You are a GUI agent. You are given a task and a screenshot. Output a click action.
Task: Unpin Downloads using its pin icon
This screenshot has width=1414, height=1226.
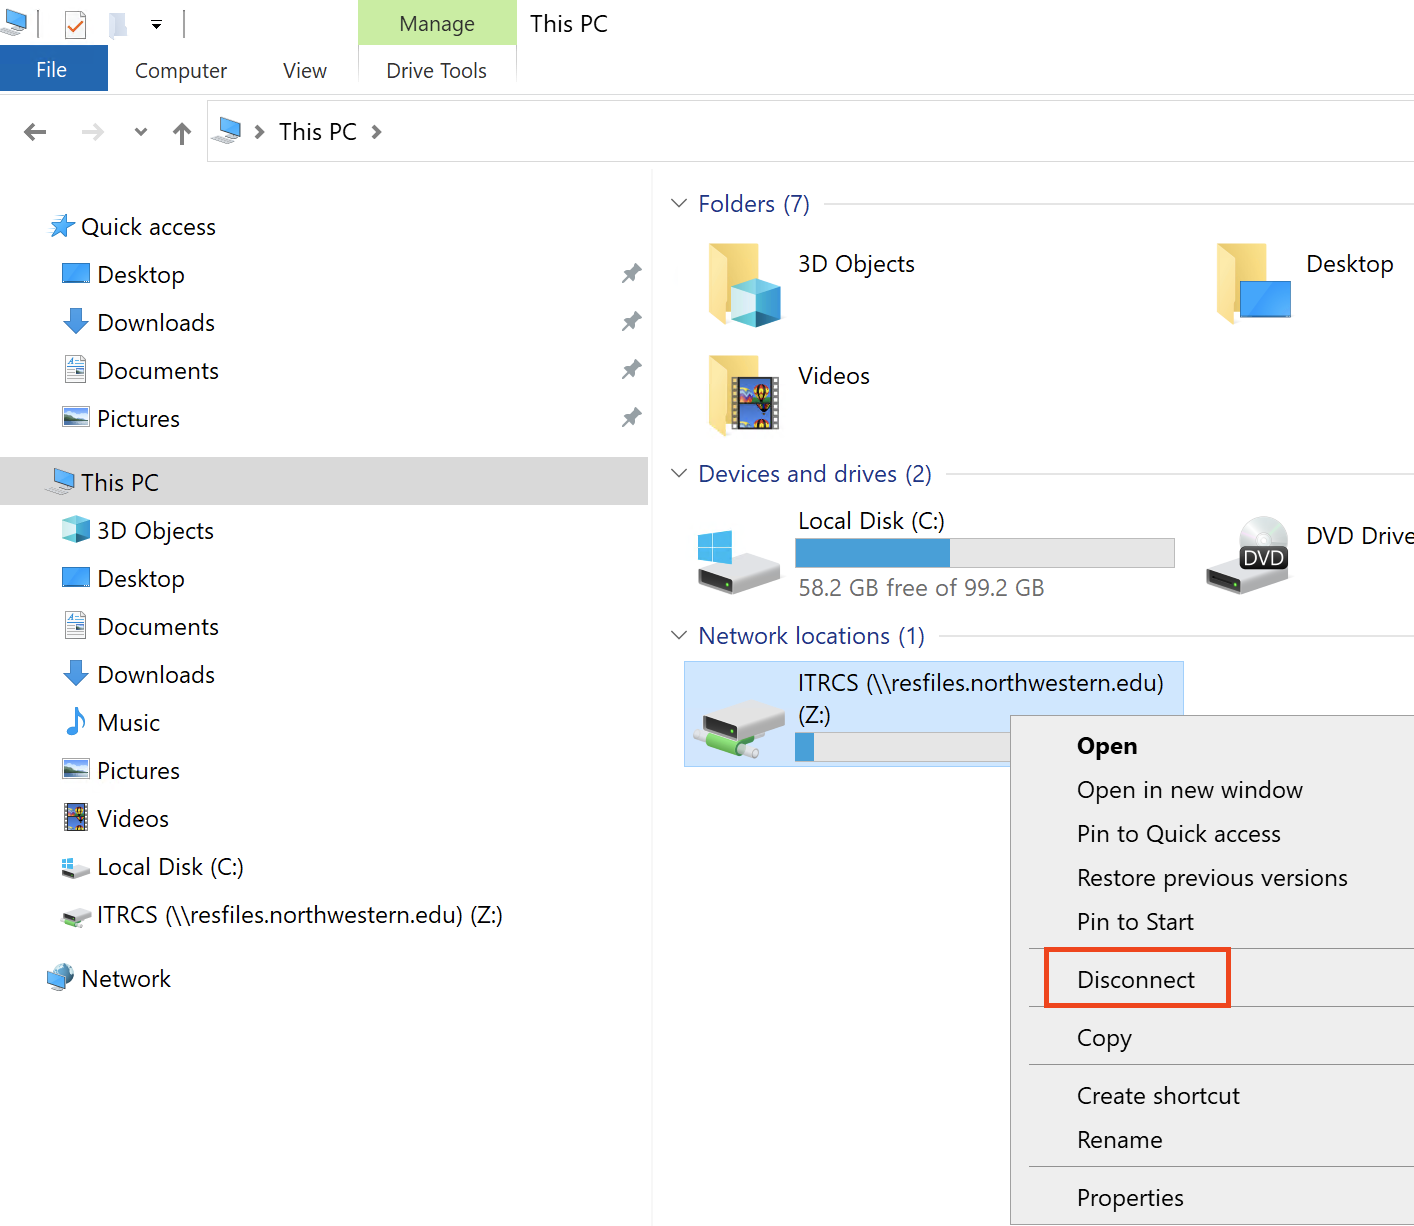[x=631, y=322]
